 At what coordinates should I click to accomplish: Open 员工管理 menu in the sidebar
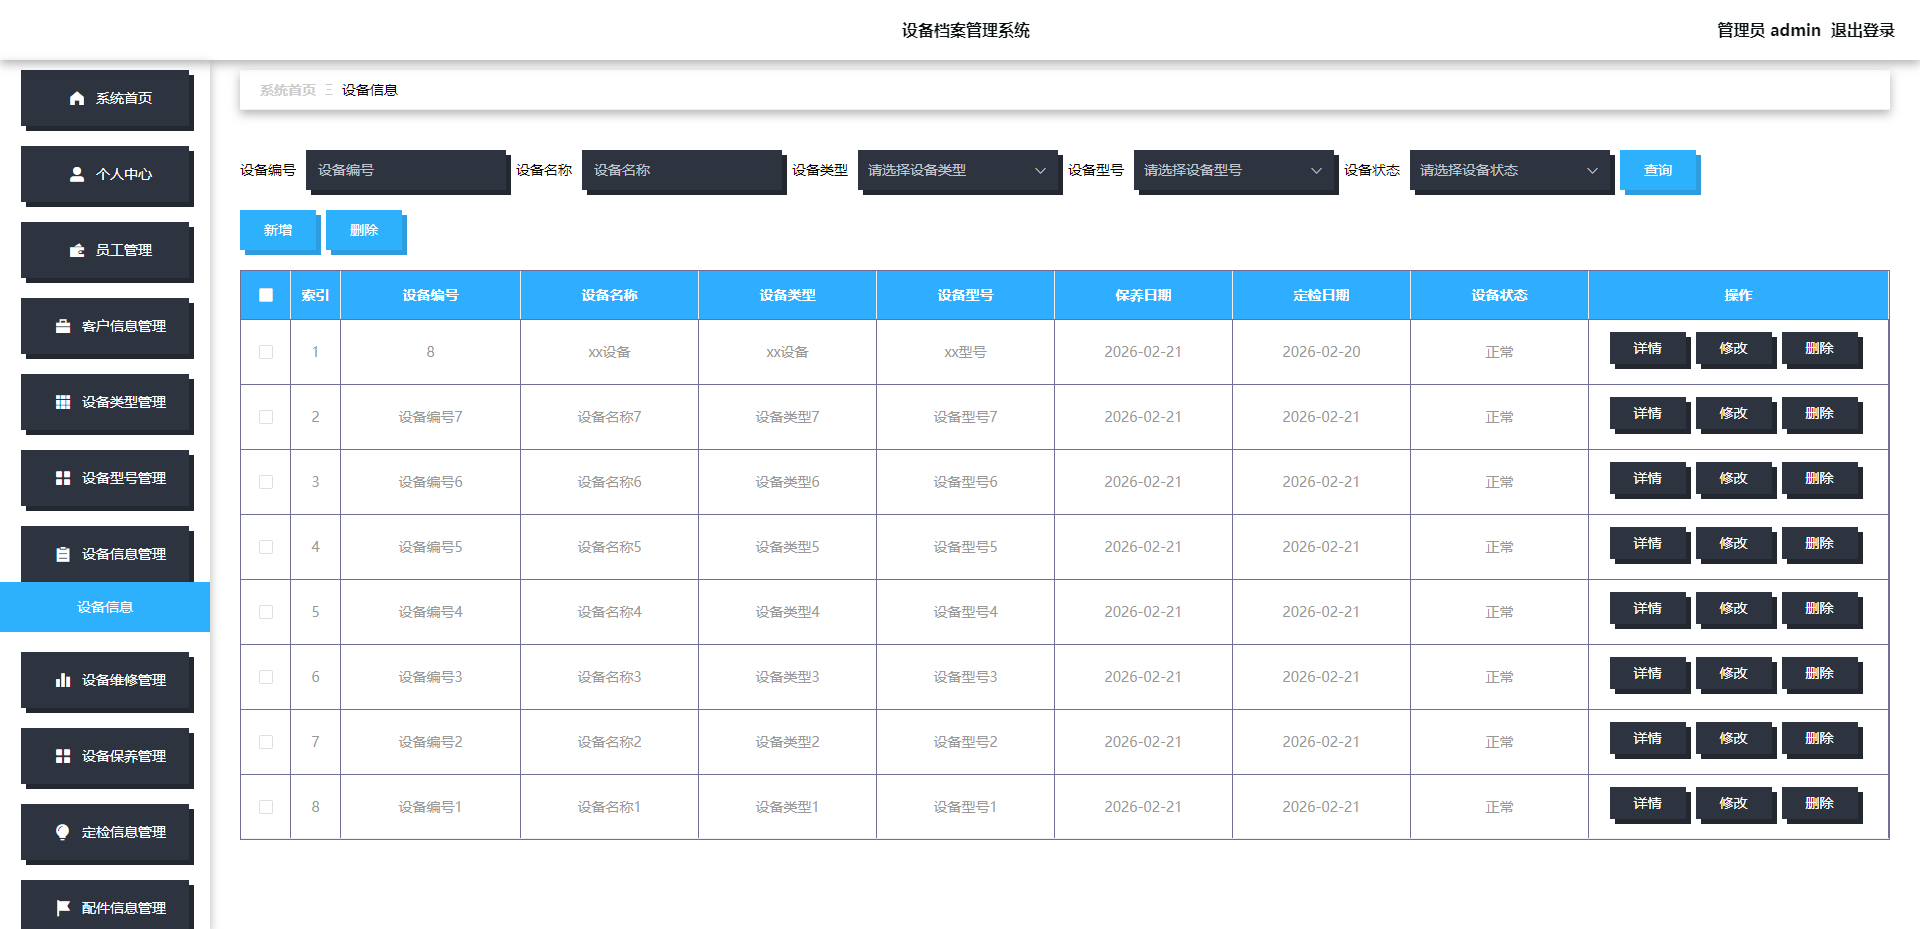point(106,250)
